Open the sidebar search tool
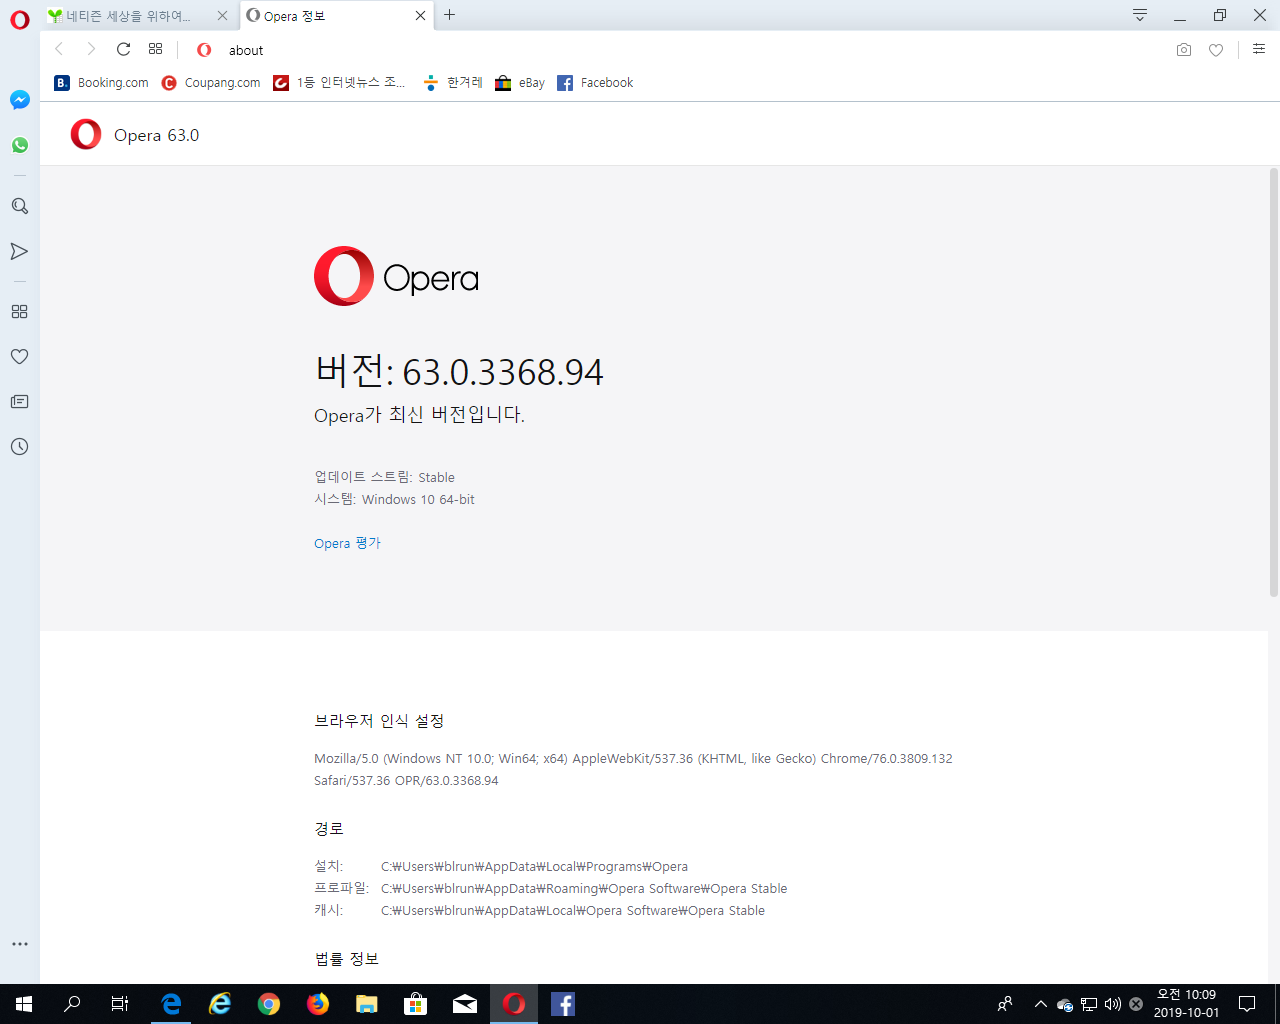1280x1024 pixels. click(20, 206)
